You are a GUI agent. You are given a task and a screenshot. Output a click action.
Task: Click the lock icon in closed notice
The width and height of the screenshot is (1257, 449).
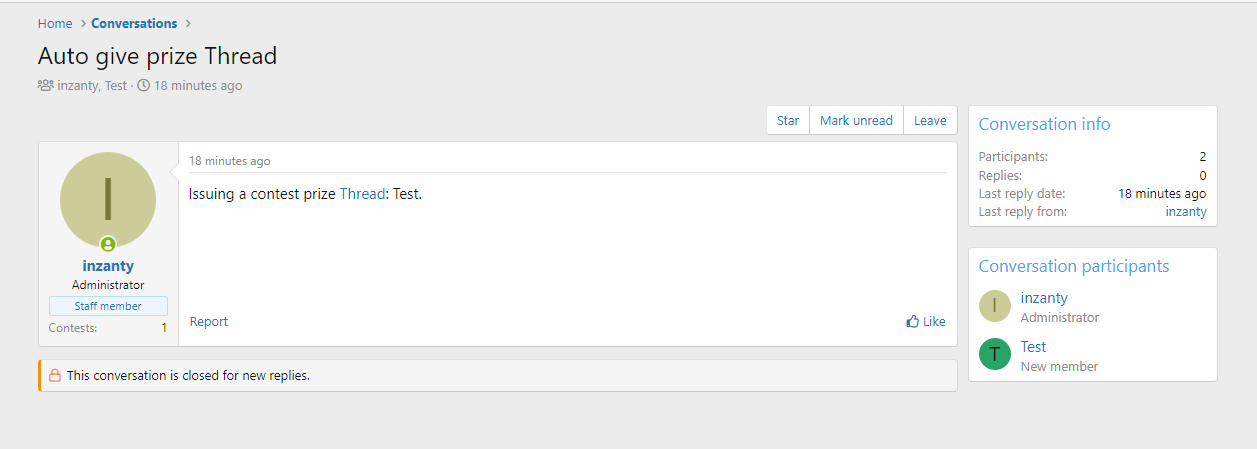(55, 376)
